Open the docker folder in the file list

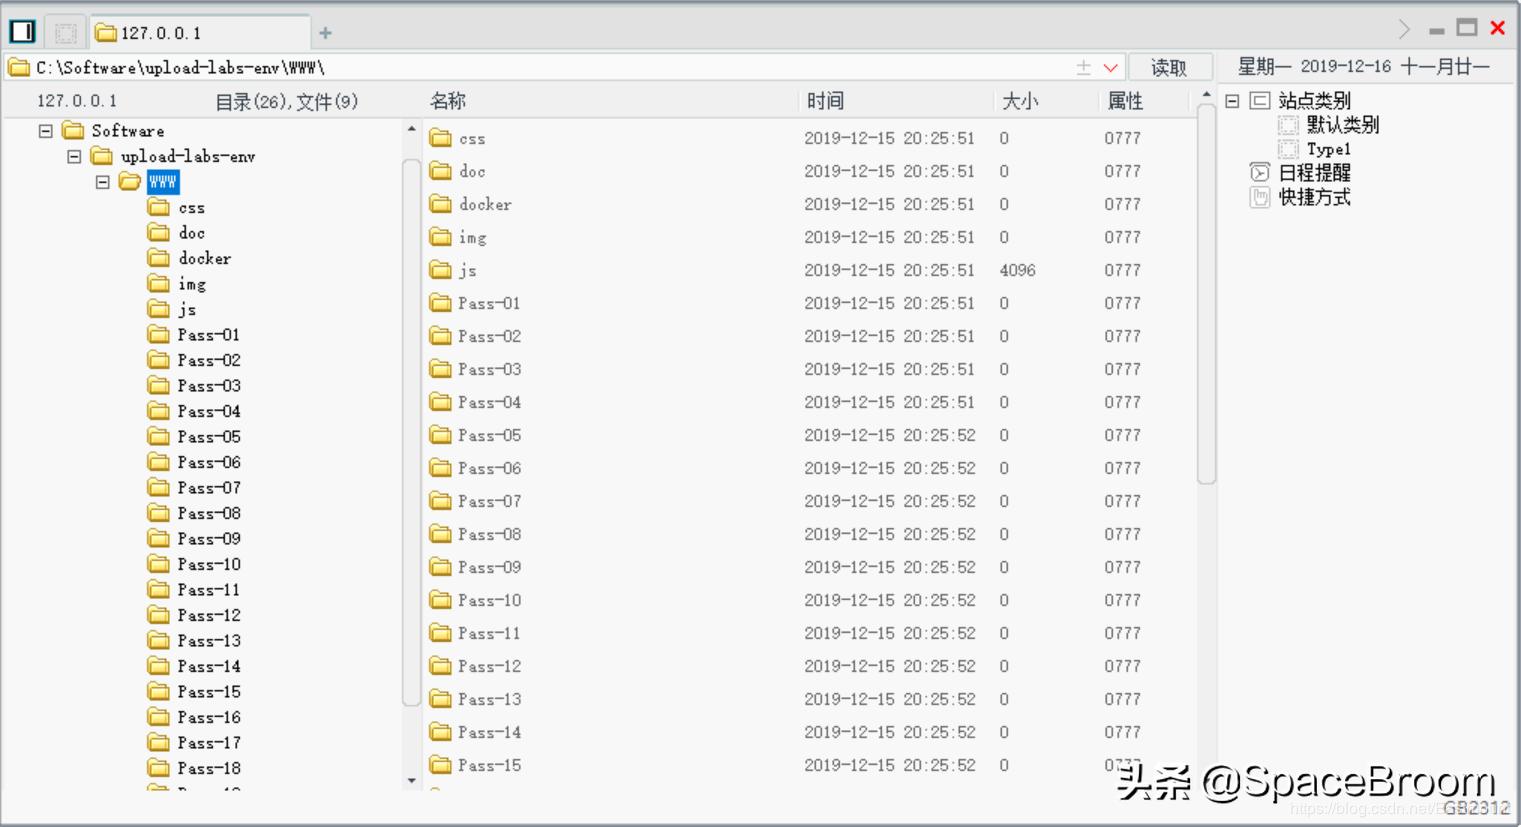point(486,204)
